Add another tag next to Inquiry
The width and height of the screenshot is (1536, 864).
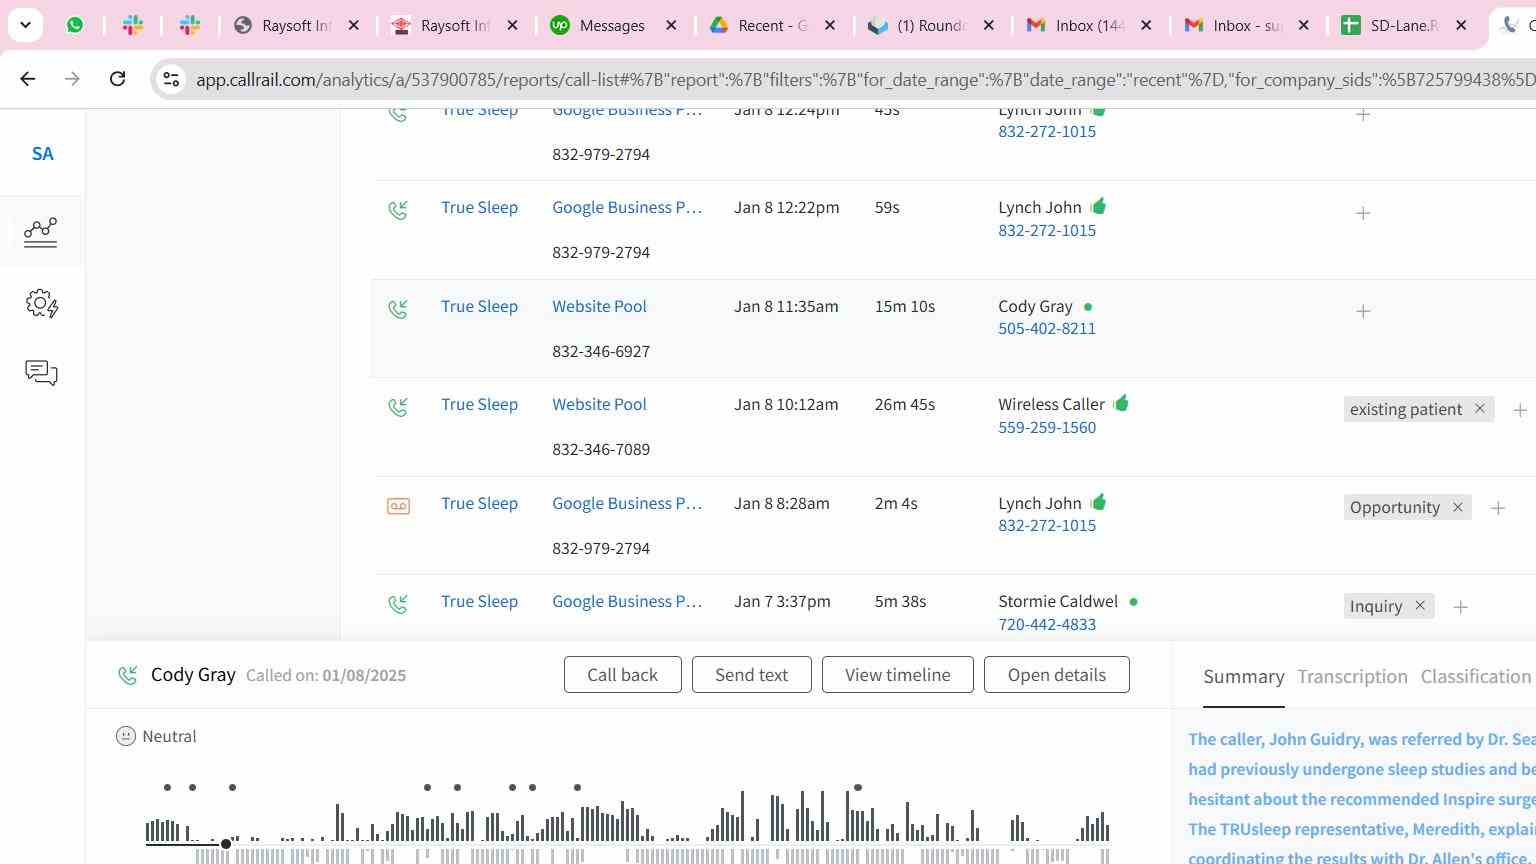[x=1461, y=607]
